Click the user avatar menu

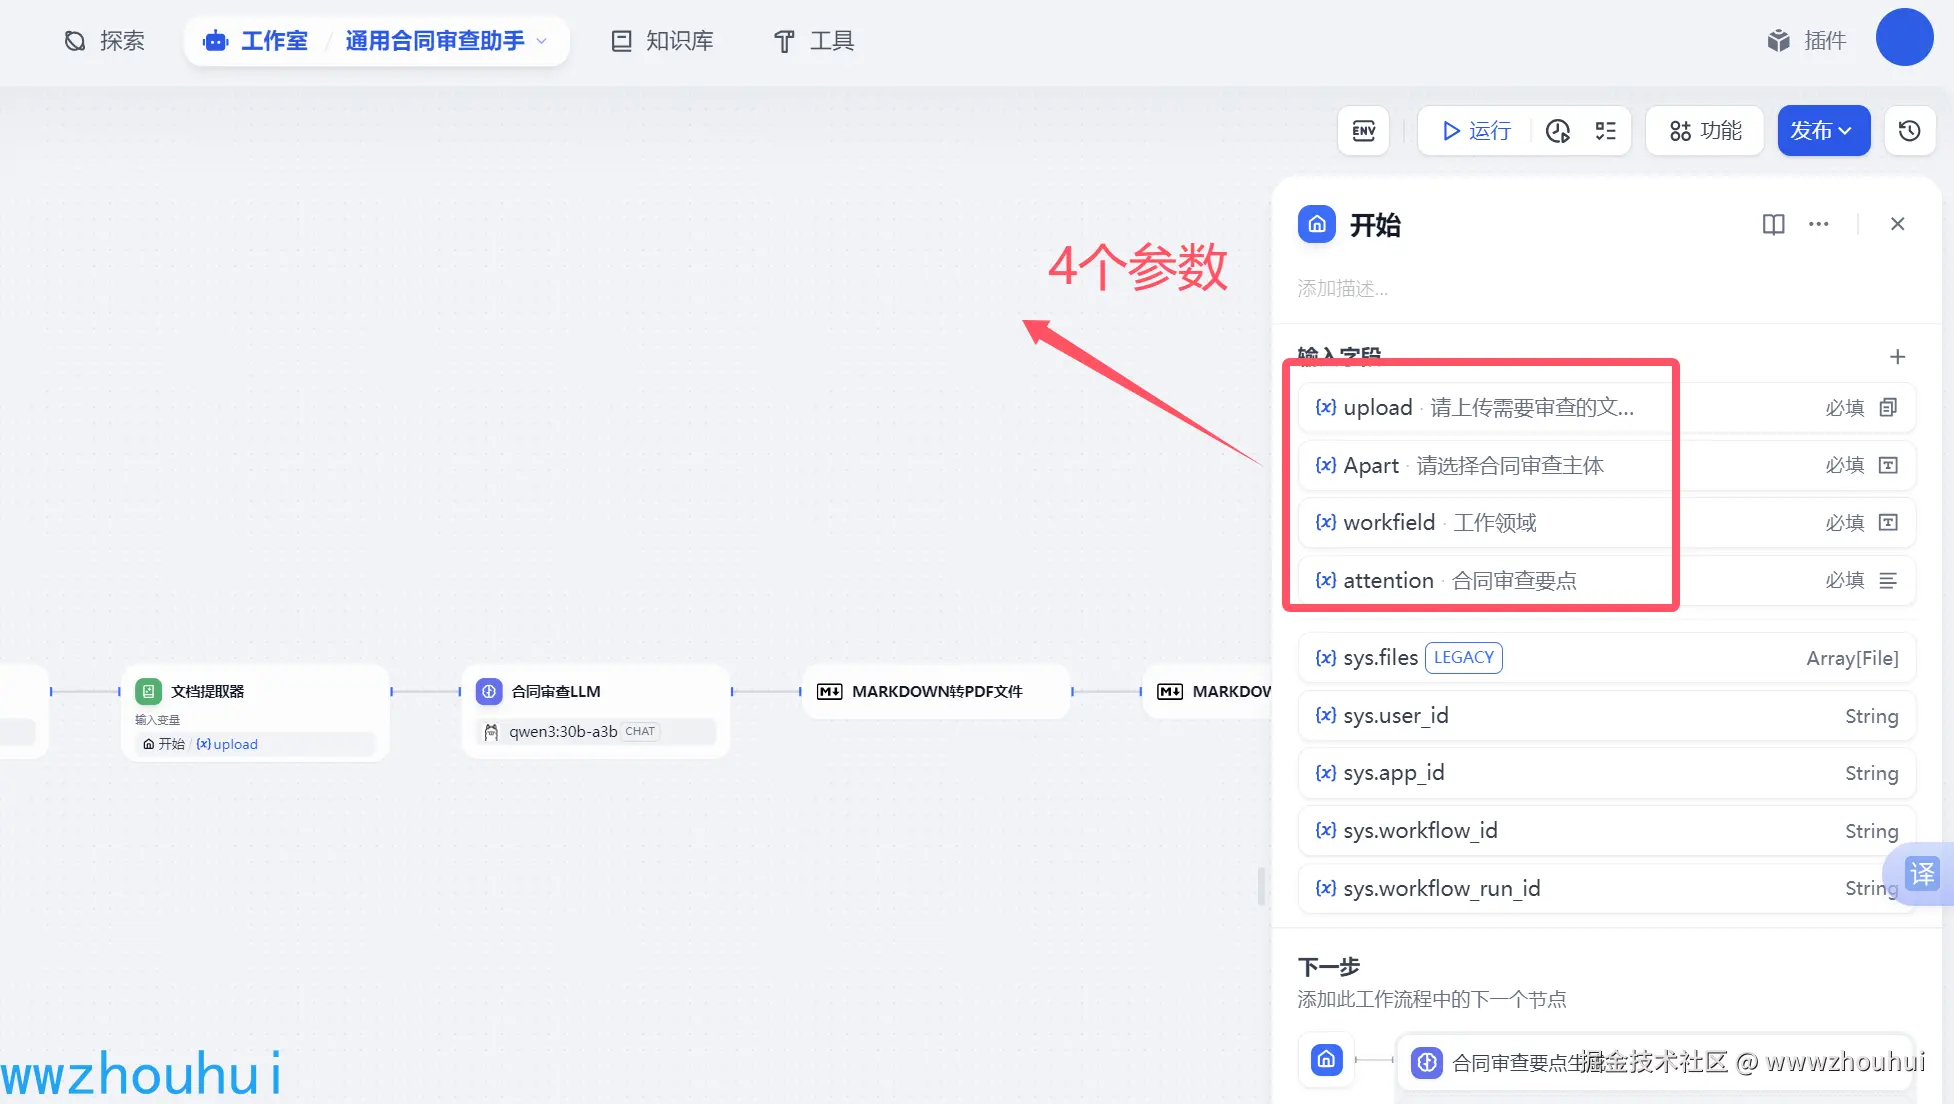1904,38
